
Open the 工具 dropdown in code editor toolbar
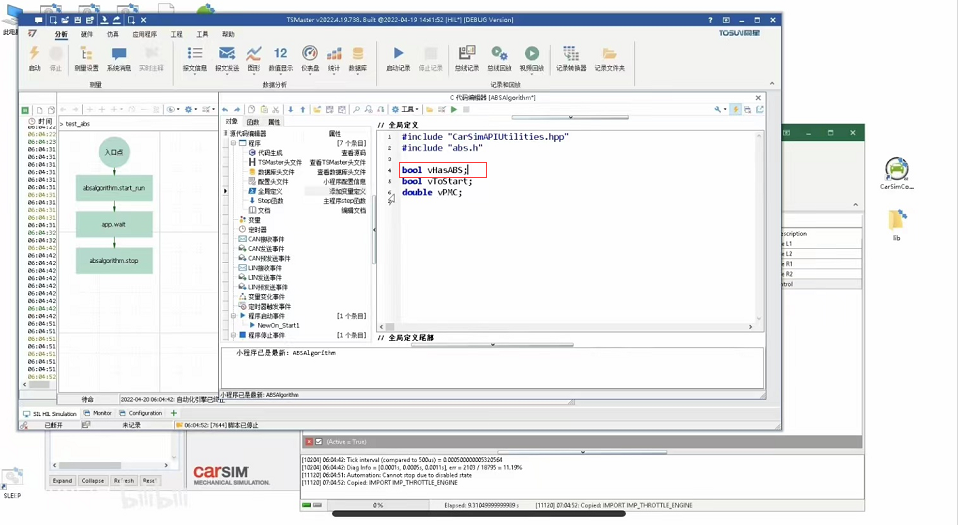[x=405, y=109]
